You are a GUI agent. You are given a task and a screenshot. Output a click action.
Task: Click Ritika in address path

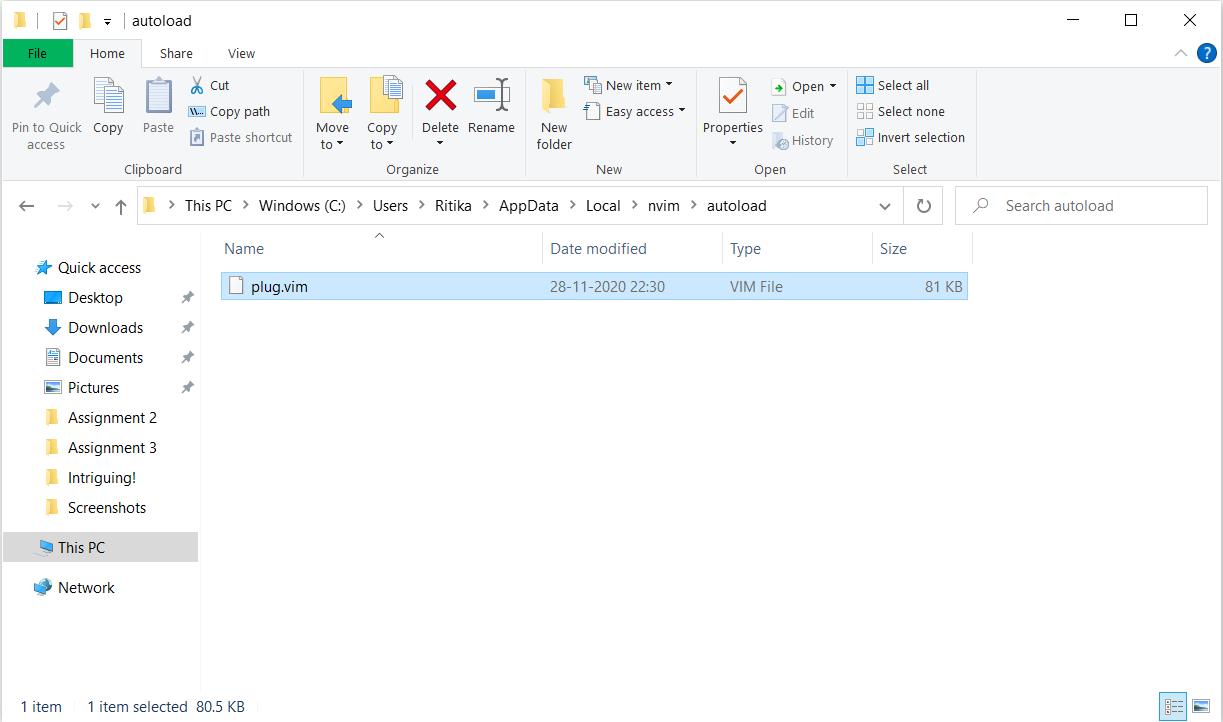point(453,205)
